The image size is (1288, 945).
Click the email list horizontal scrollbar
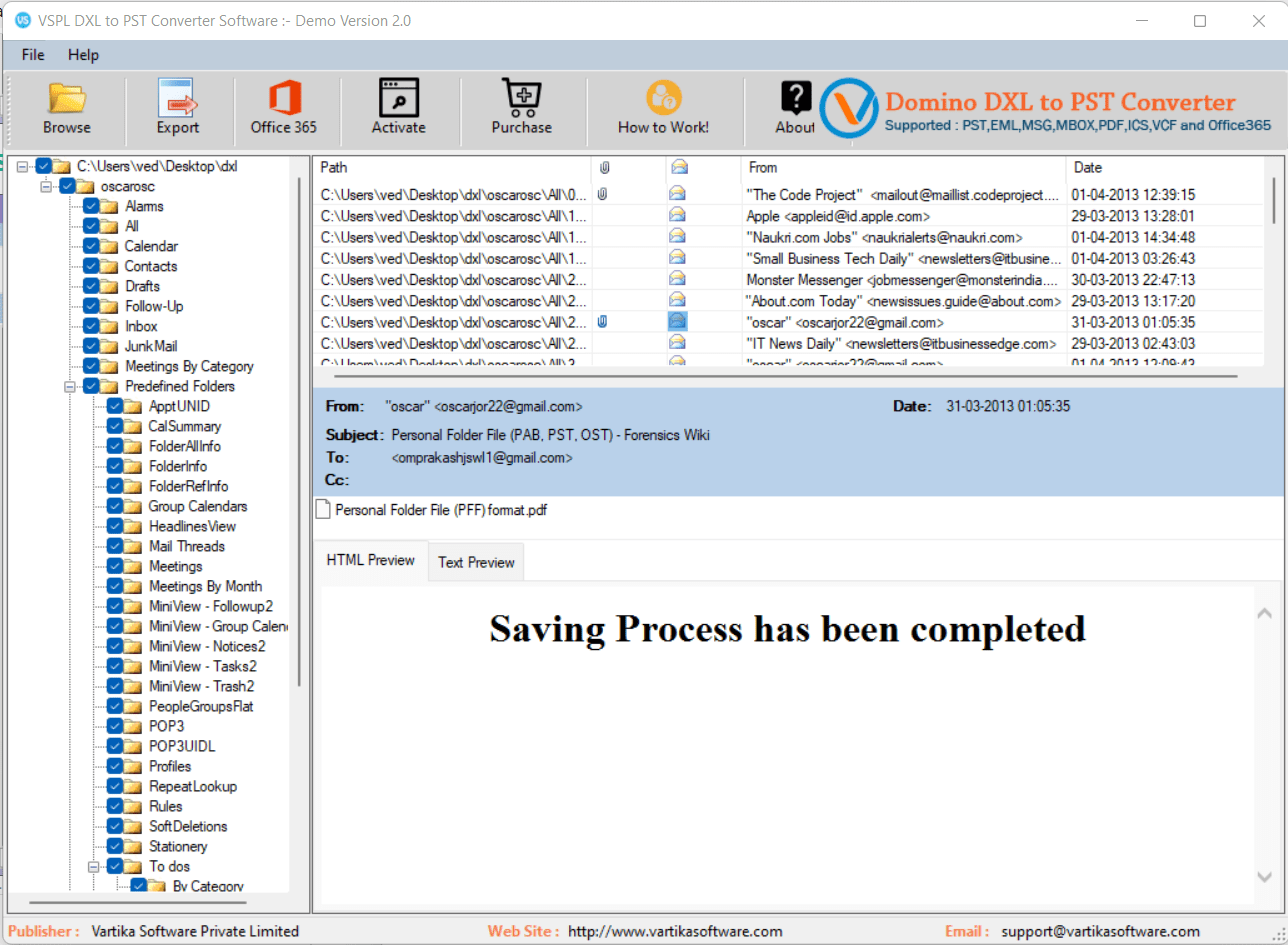785,376
